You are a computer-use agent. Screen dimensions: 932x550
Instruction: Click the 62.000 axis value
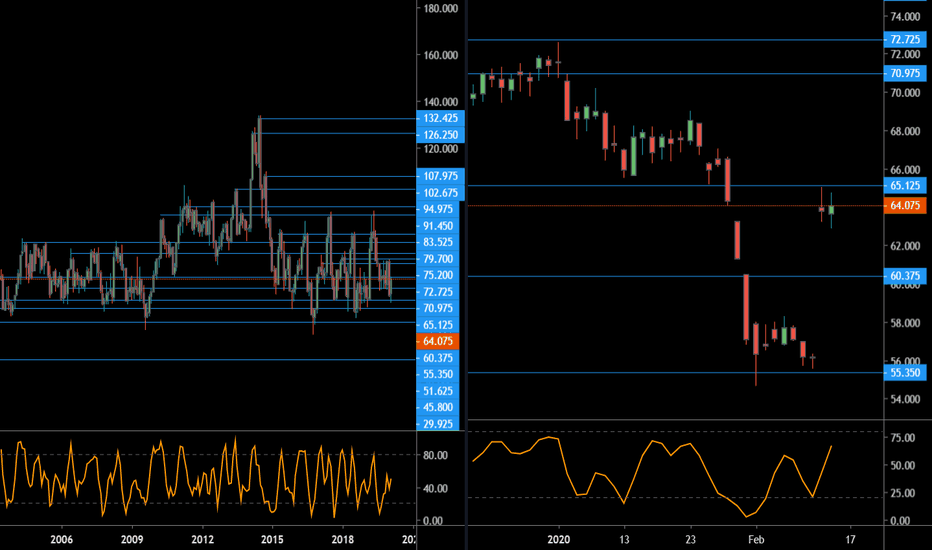click(x=905, y=246)
